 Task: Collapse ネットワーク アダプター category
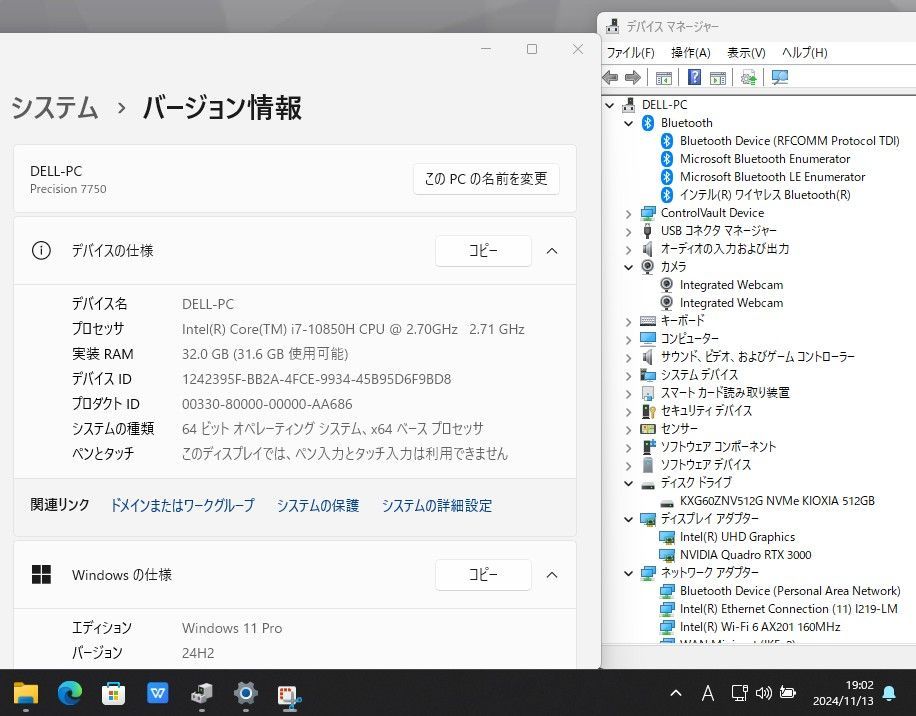pyautogui.click(x=629, y=574)
